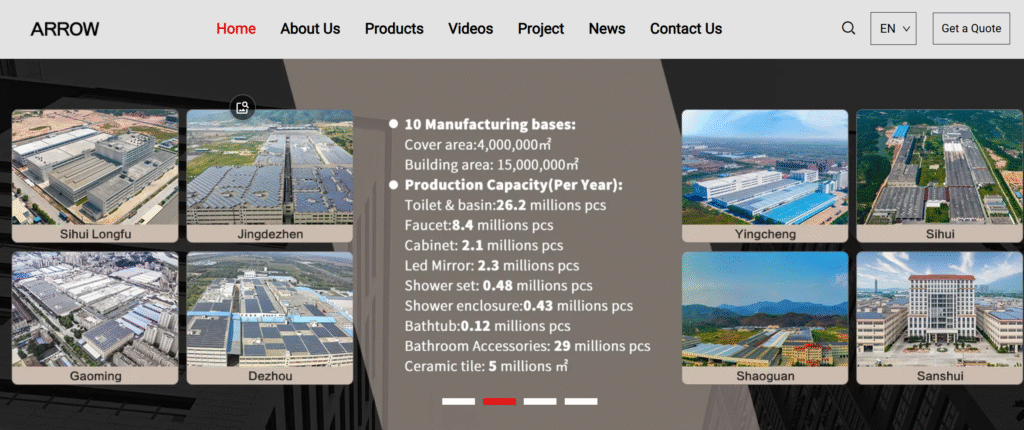
Task: Open the Project menu item
Action: pos(541,28)
